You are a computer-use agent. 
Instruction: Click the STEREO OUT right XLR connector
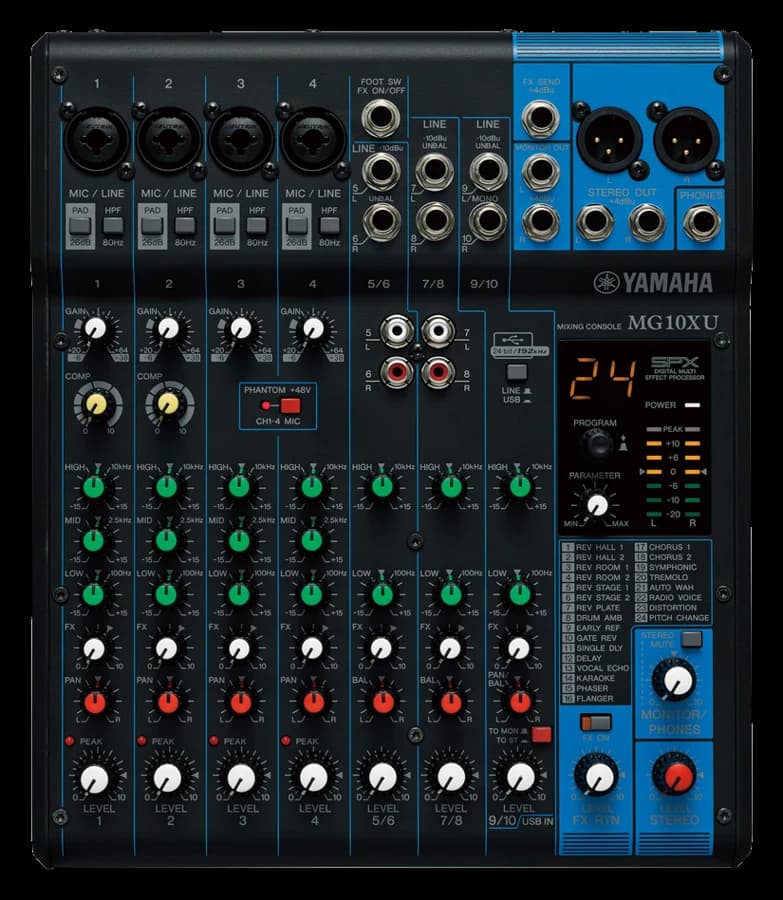tap(687, 139)
